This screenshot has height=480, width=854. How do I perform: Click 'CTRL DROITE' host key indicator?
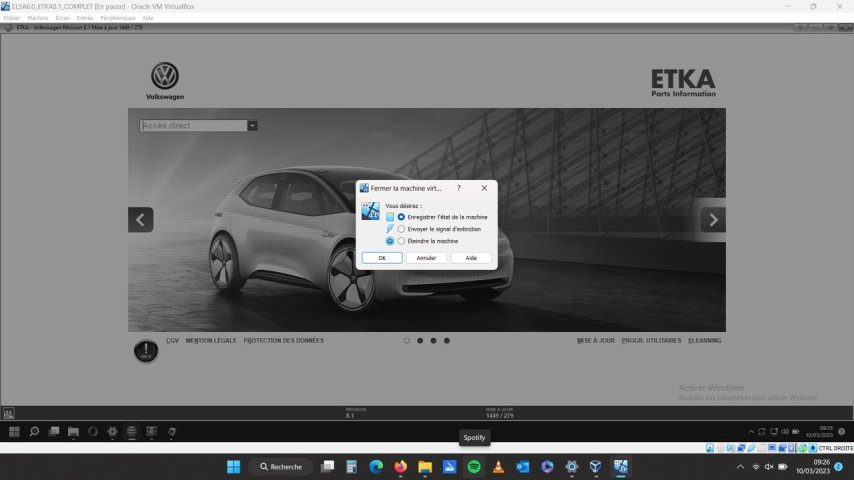point(835,448)
